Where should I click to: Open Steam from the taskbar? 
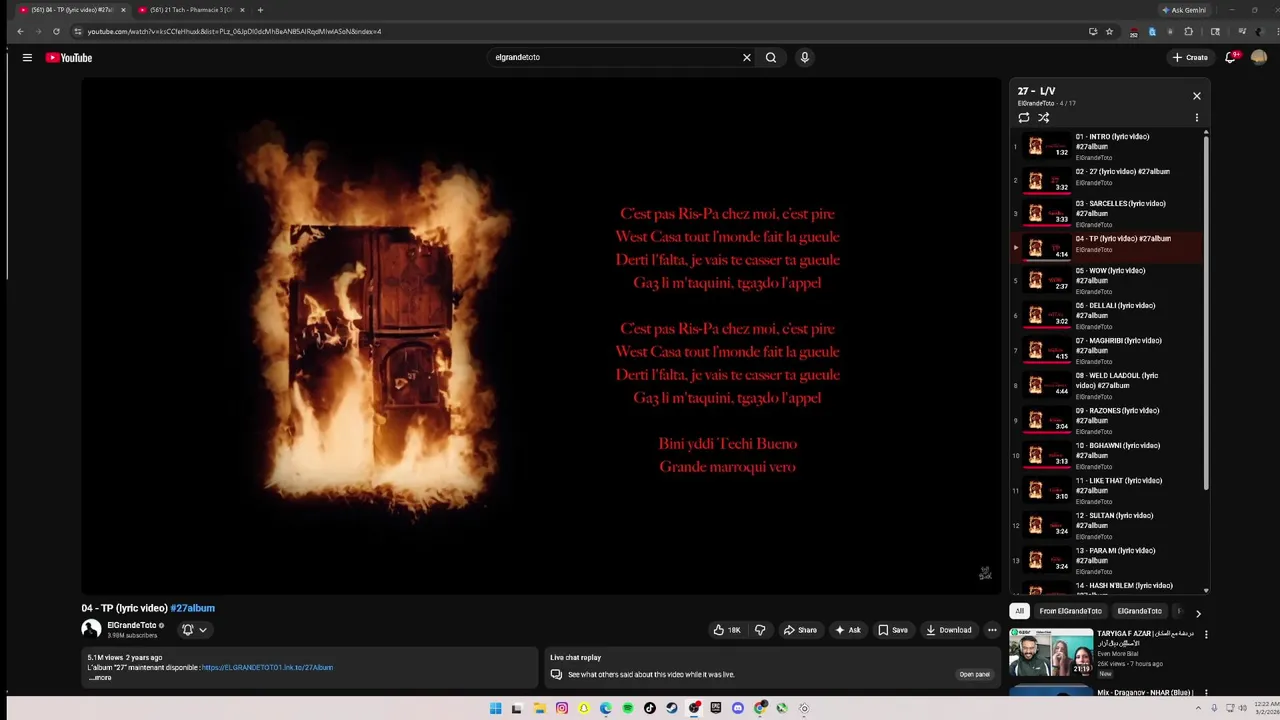[671, 708]
